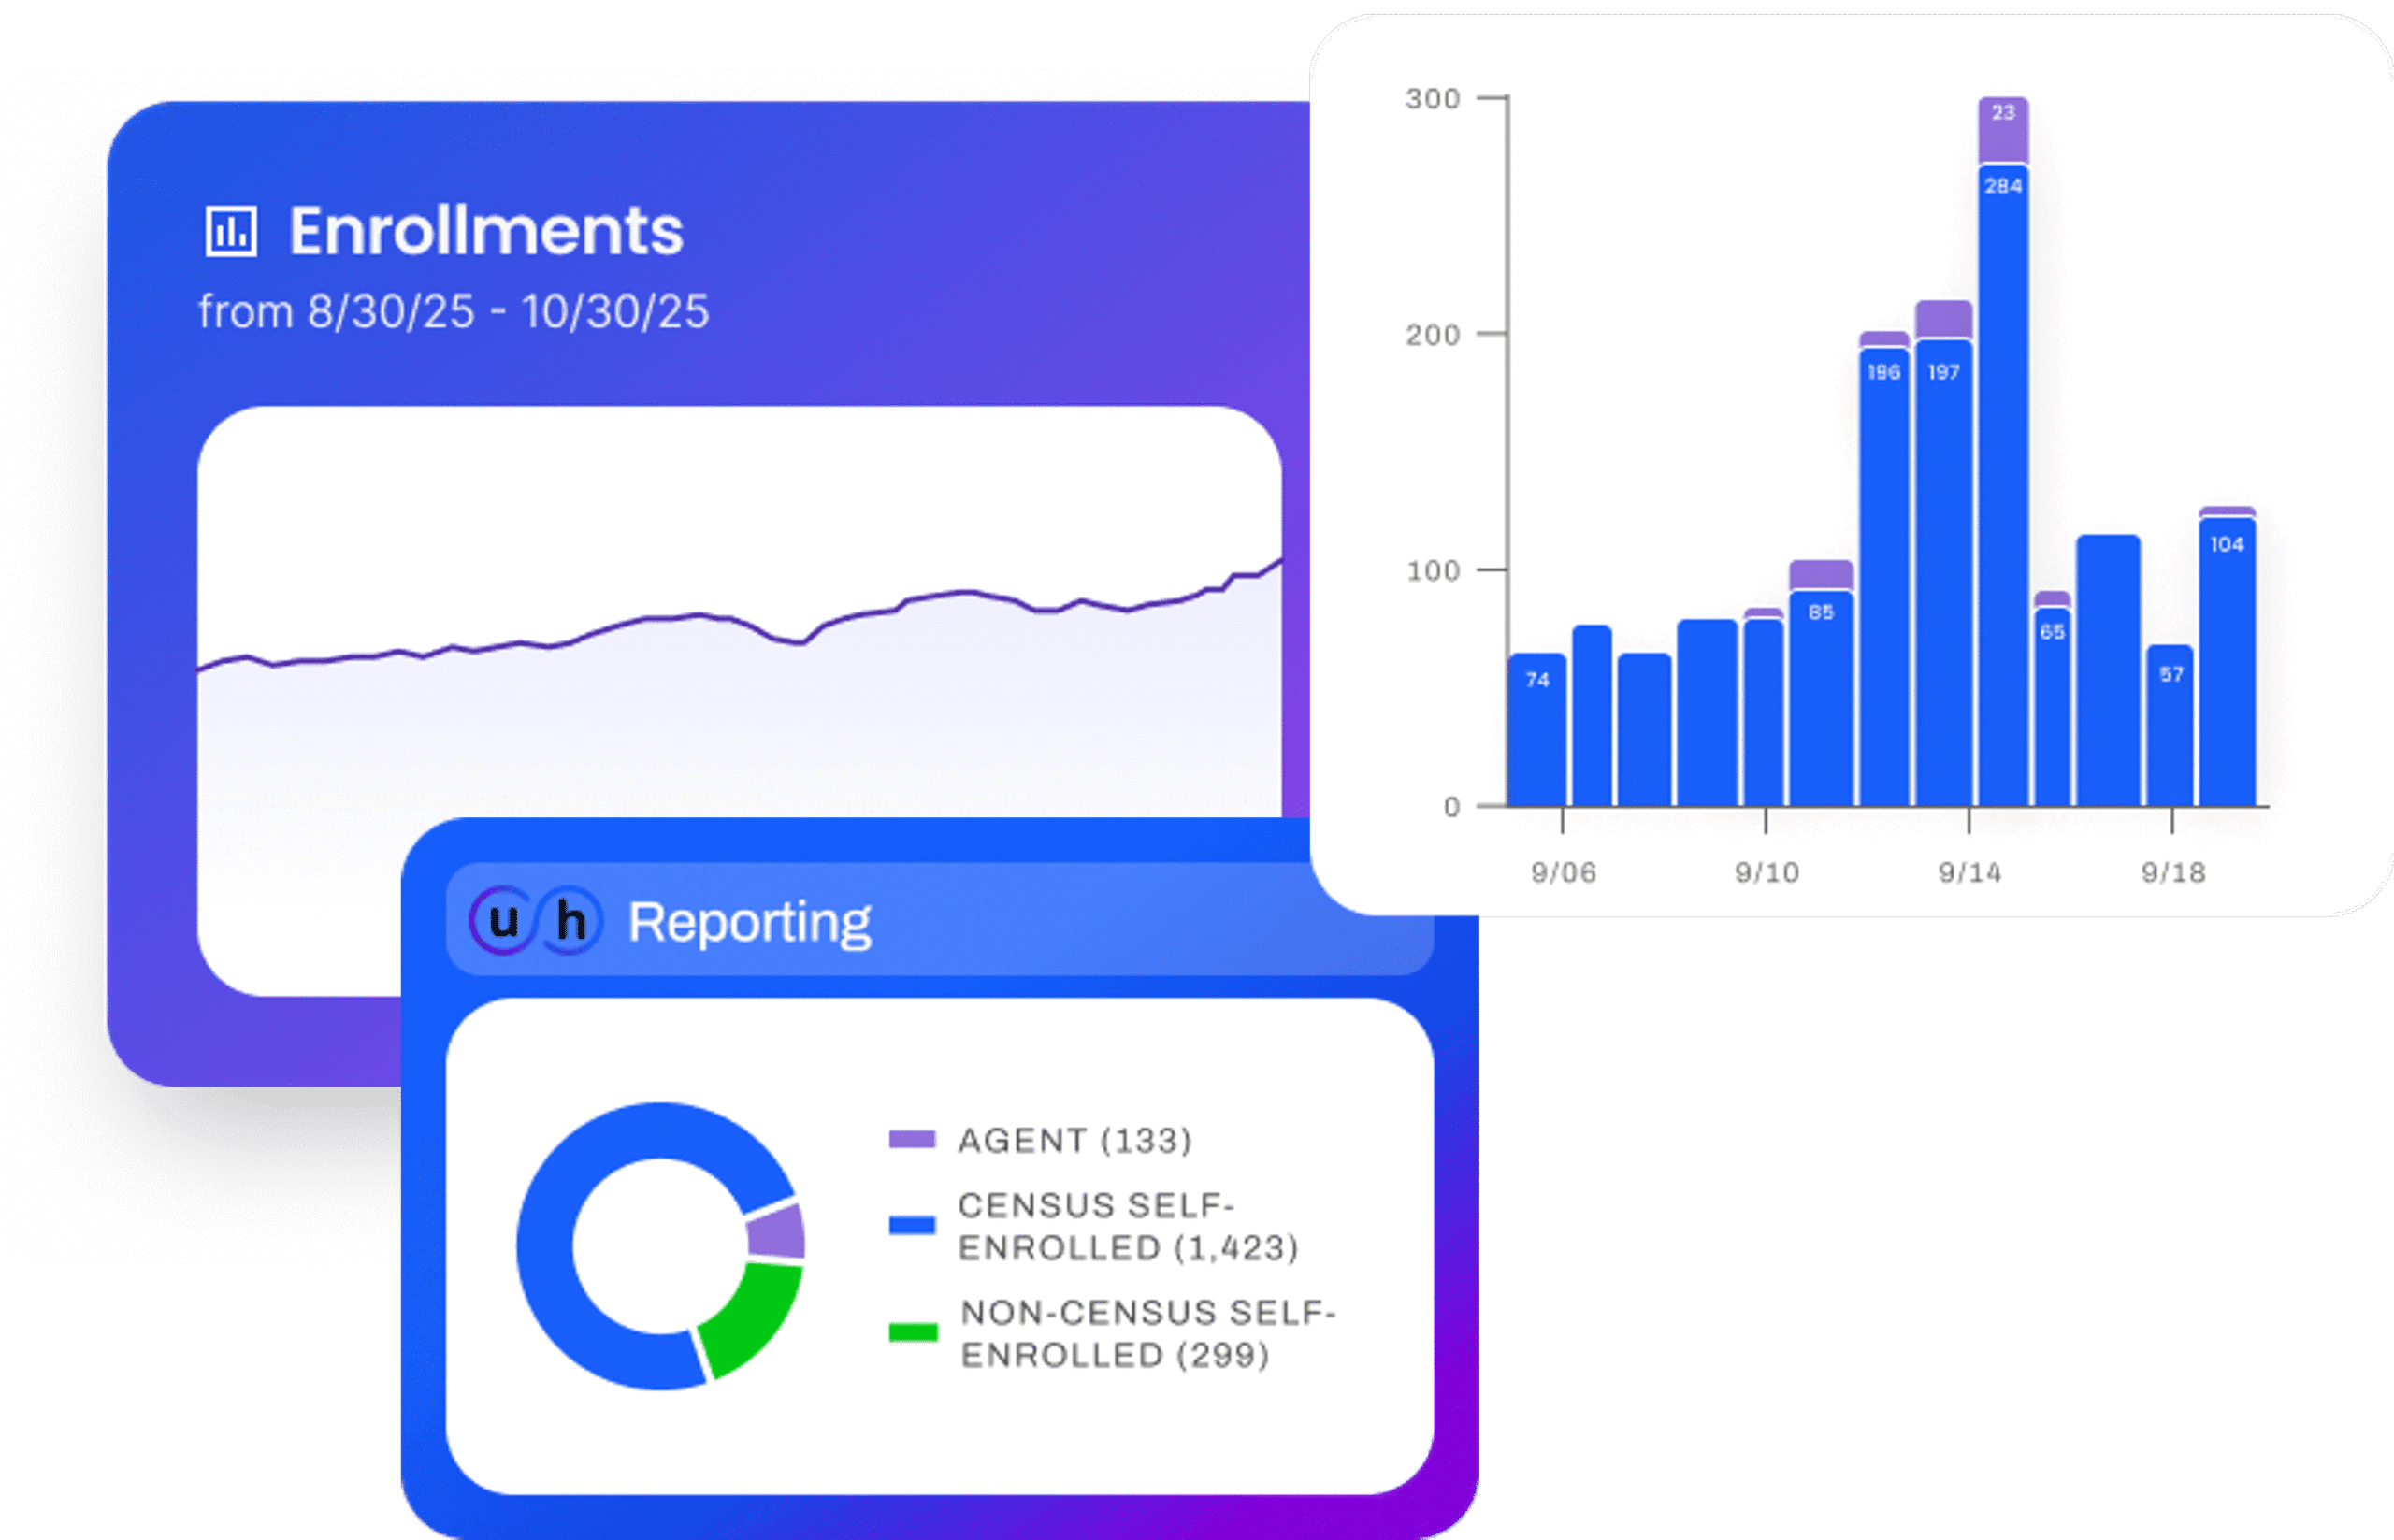Click the blue bar labeled 57
The image size is (2394, 1540).
pyautogui.click(x=2170, y=725)
